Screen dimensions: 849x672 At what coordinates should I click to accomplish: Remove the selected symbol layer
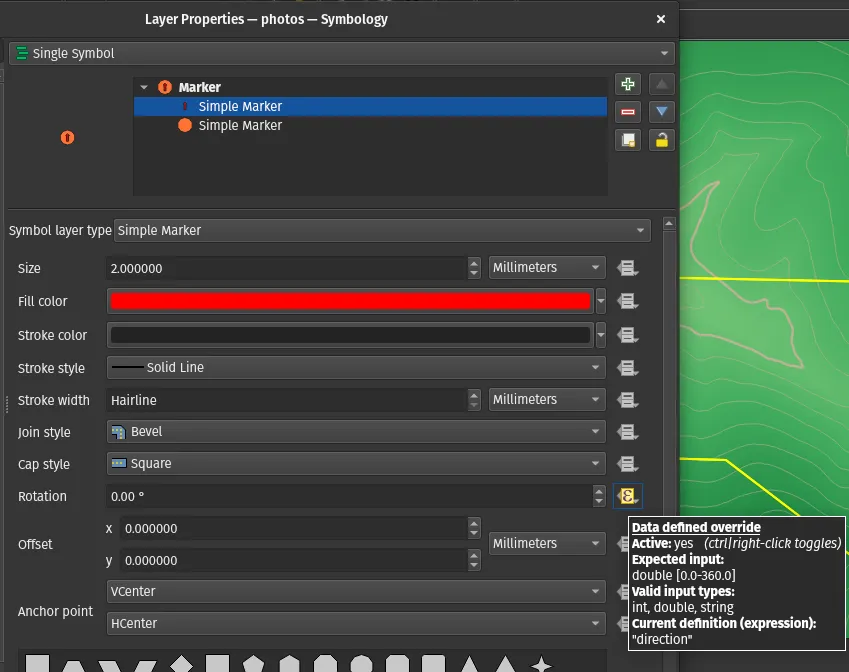(x=628, y=112)
